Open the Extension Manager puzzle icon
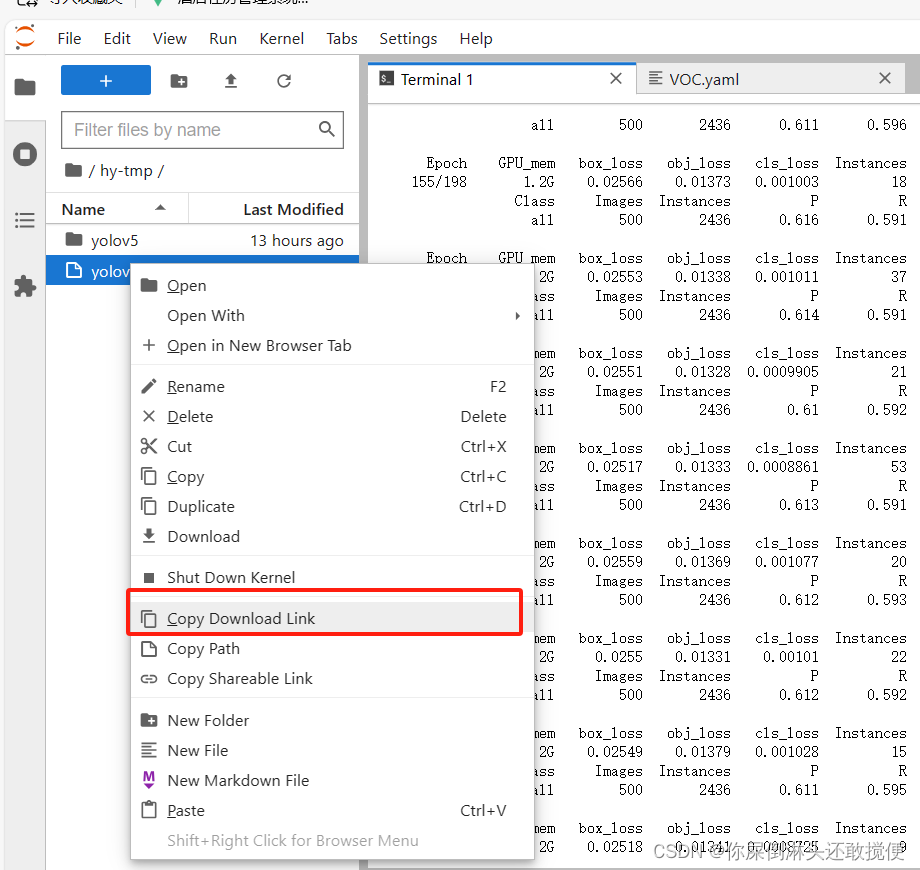This screenshot has height=870, width=920. click(25, 287)
